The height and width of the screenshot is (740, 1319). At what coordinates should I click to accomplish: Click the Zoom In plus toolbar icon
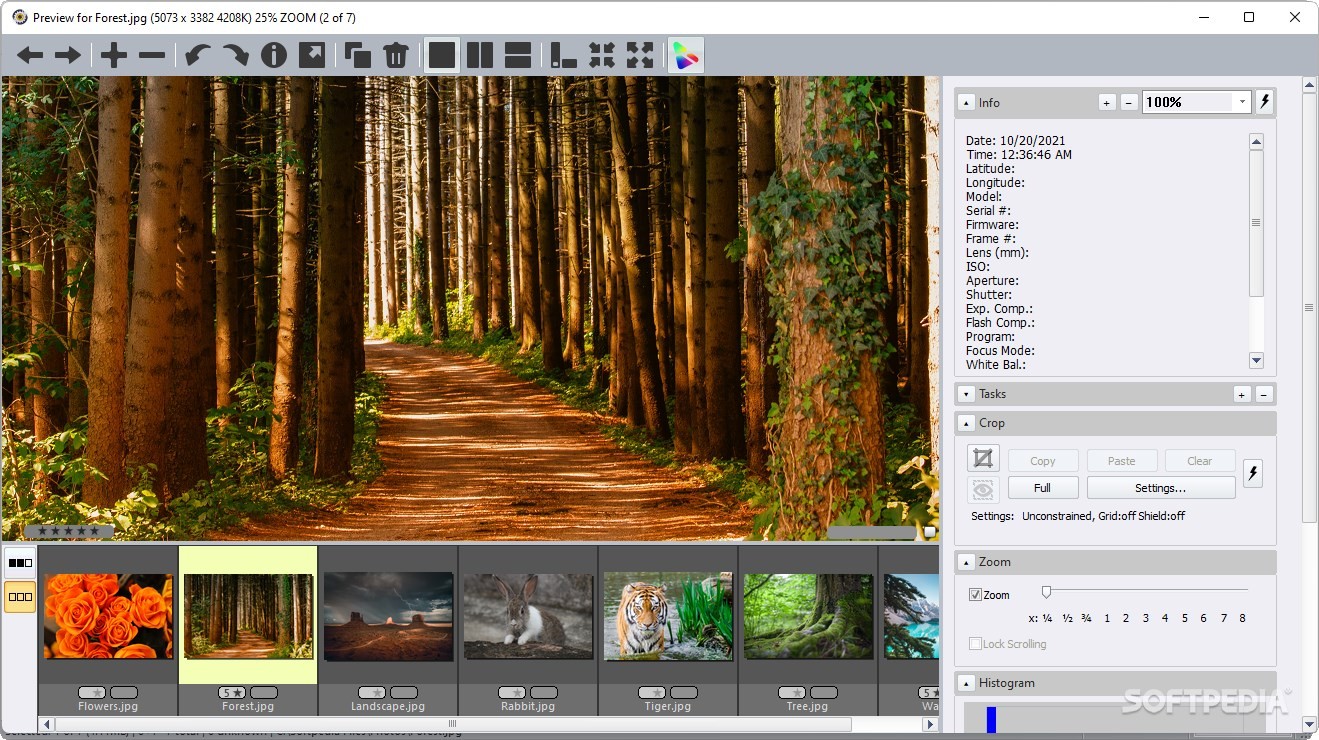coord(112,56)
